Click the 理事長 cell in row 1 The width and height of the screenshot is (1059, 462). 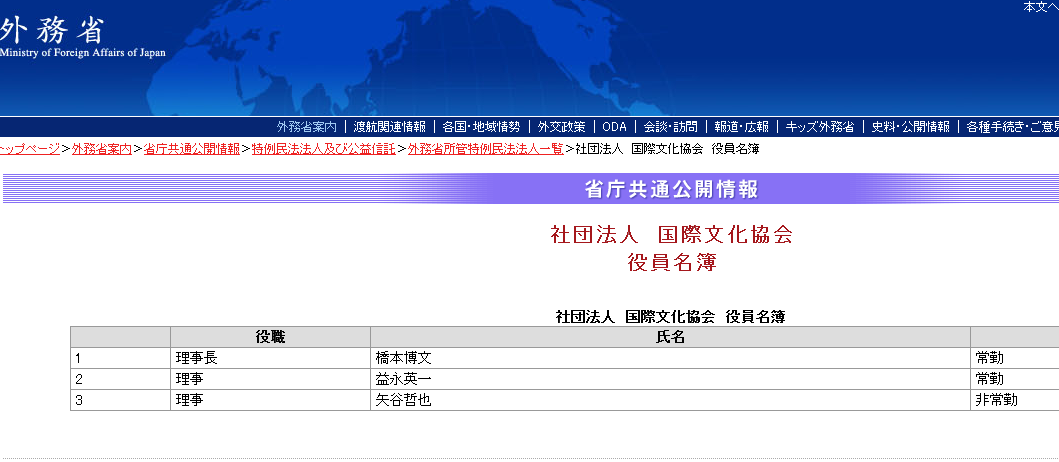click(270, 358)
